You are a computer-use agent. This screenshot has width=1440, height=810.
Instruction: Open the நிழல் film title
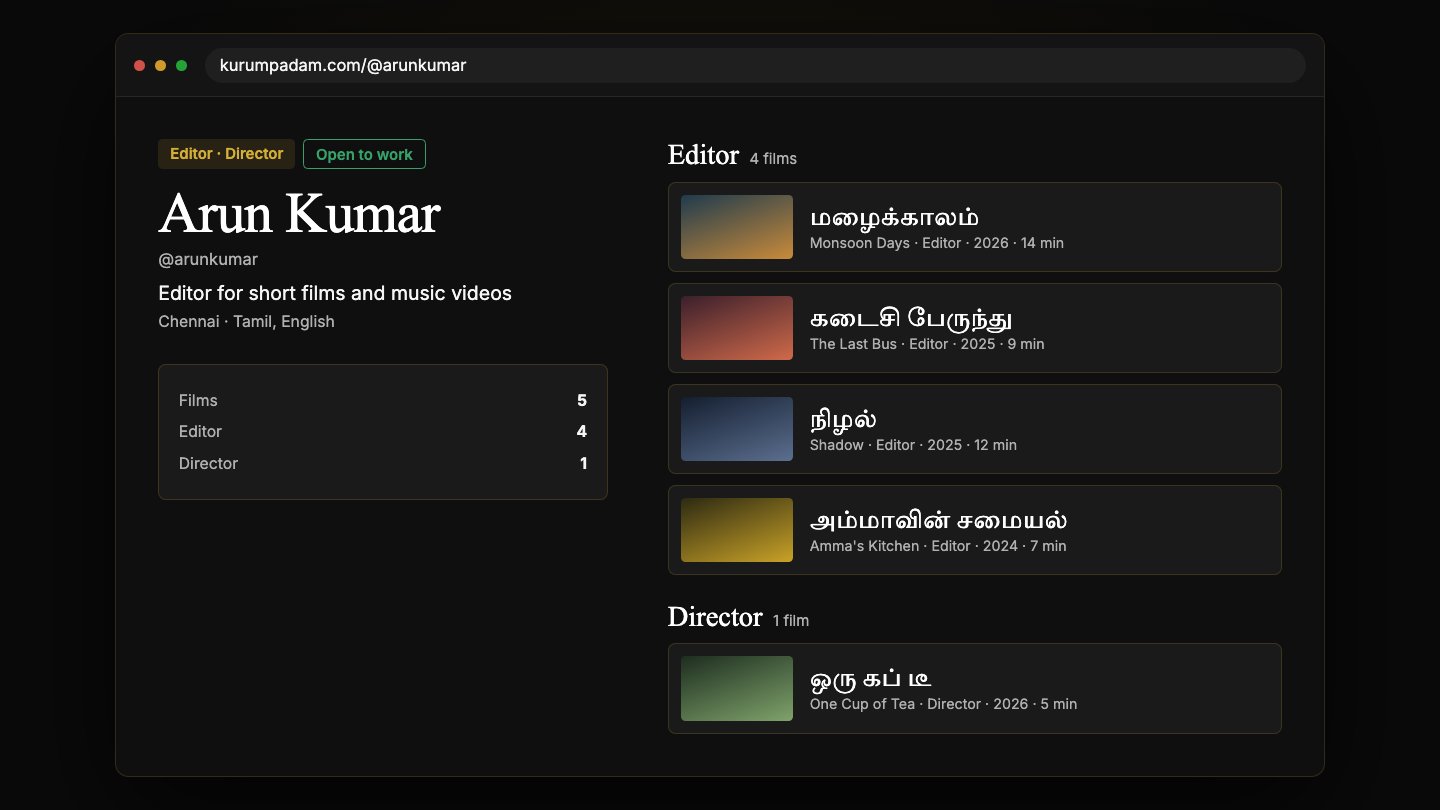[x=843, y=419]
